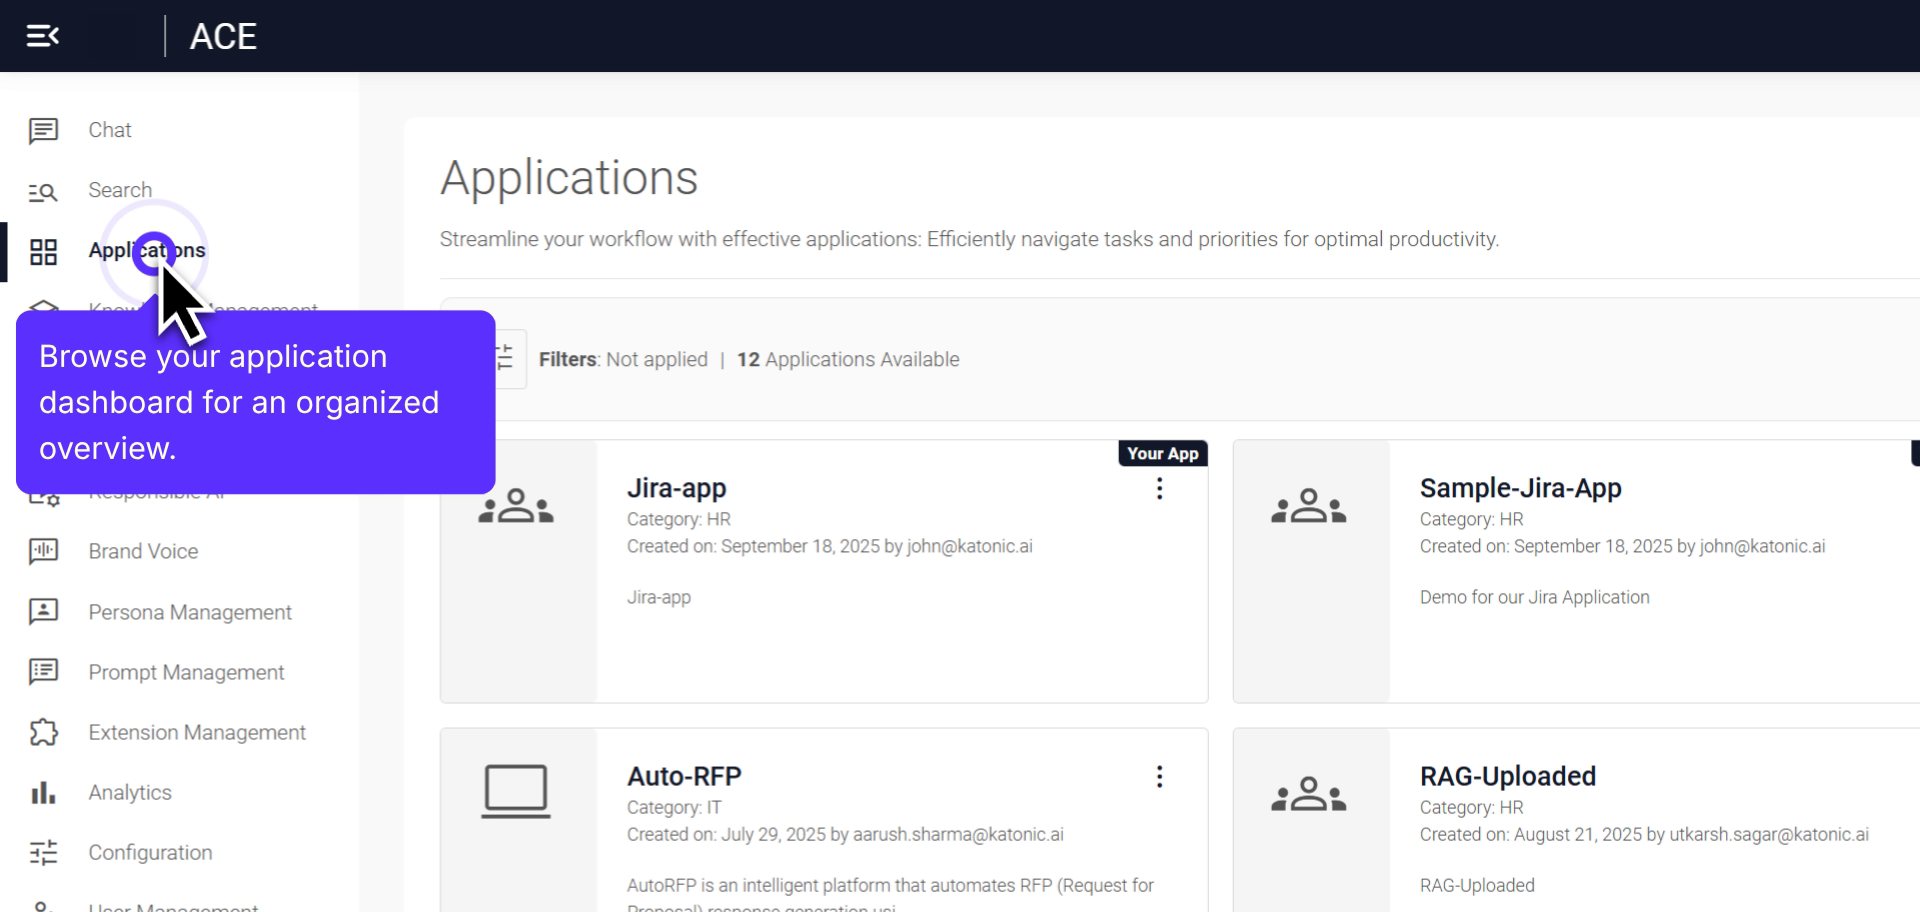Open the filter icon beside the Filters label
The image size is (1920, 912).
[x=503, y=358]
